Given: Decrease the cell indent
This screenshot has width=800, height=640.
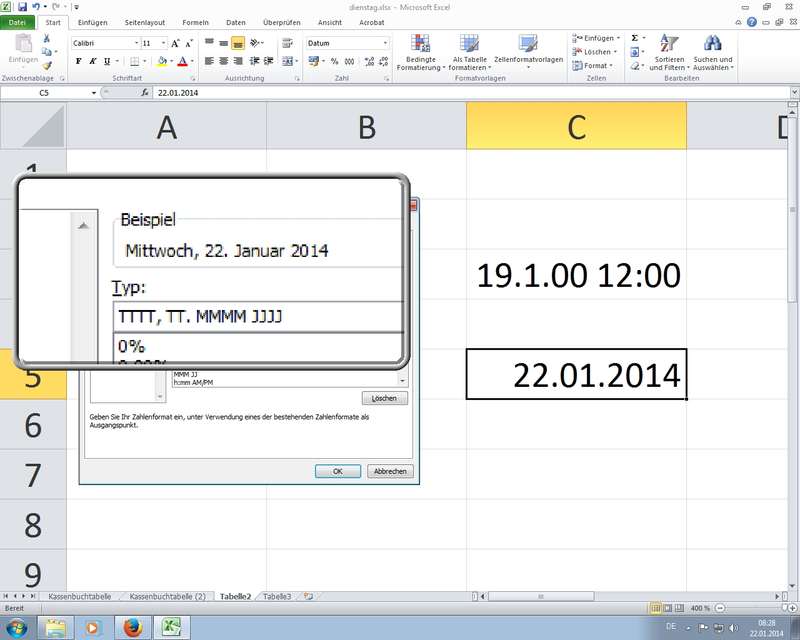Looking at the screenshot, I should pos(254,61).
